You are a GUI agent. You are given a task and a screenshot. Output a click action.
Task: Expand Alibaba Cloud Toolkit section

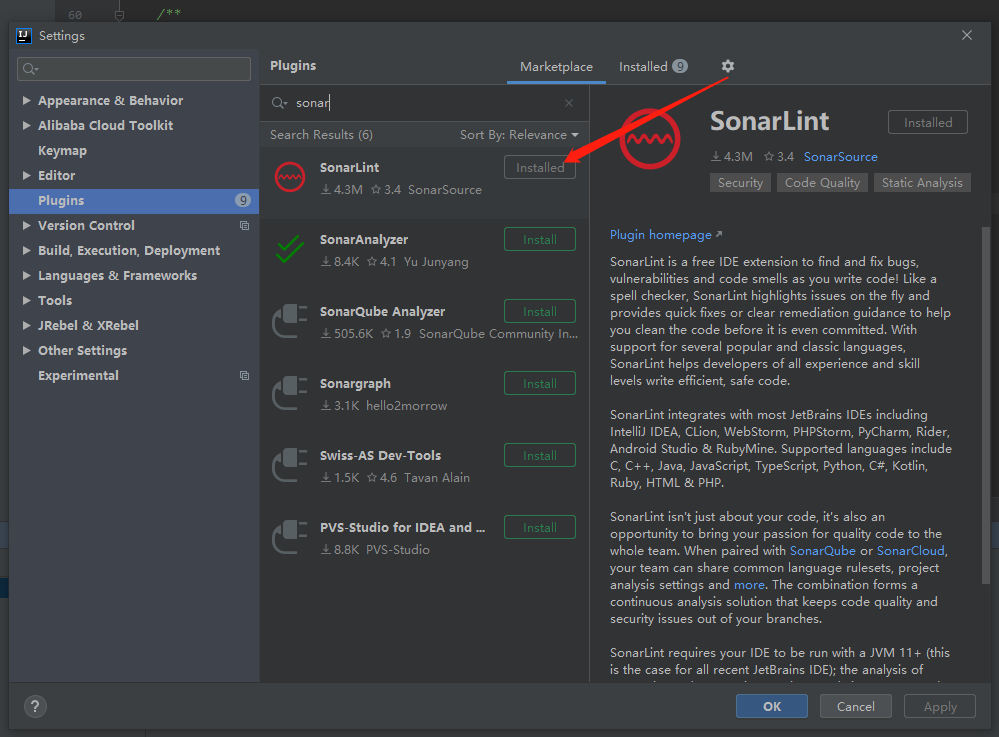26,125
